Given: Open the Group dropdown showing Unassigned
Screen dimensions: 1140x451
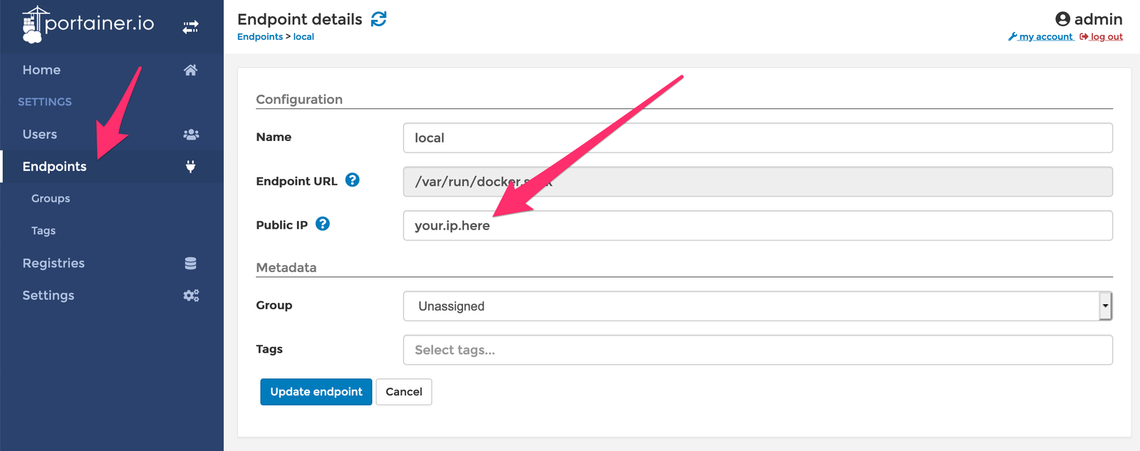Looking at the screenshot, I should (758, 306).
